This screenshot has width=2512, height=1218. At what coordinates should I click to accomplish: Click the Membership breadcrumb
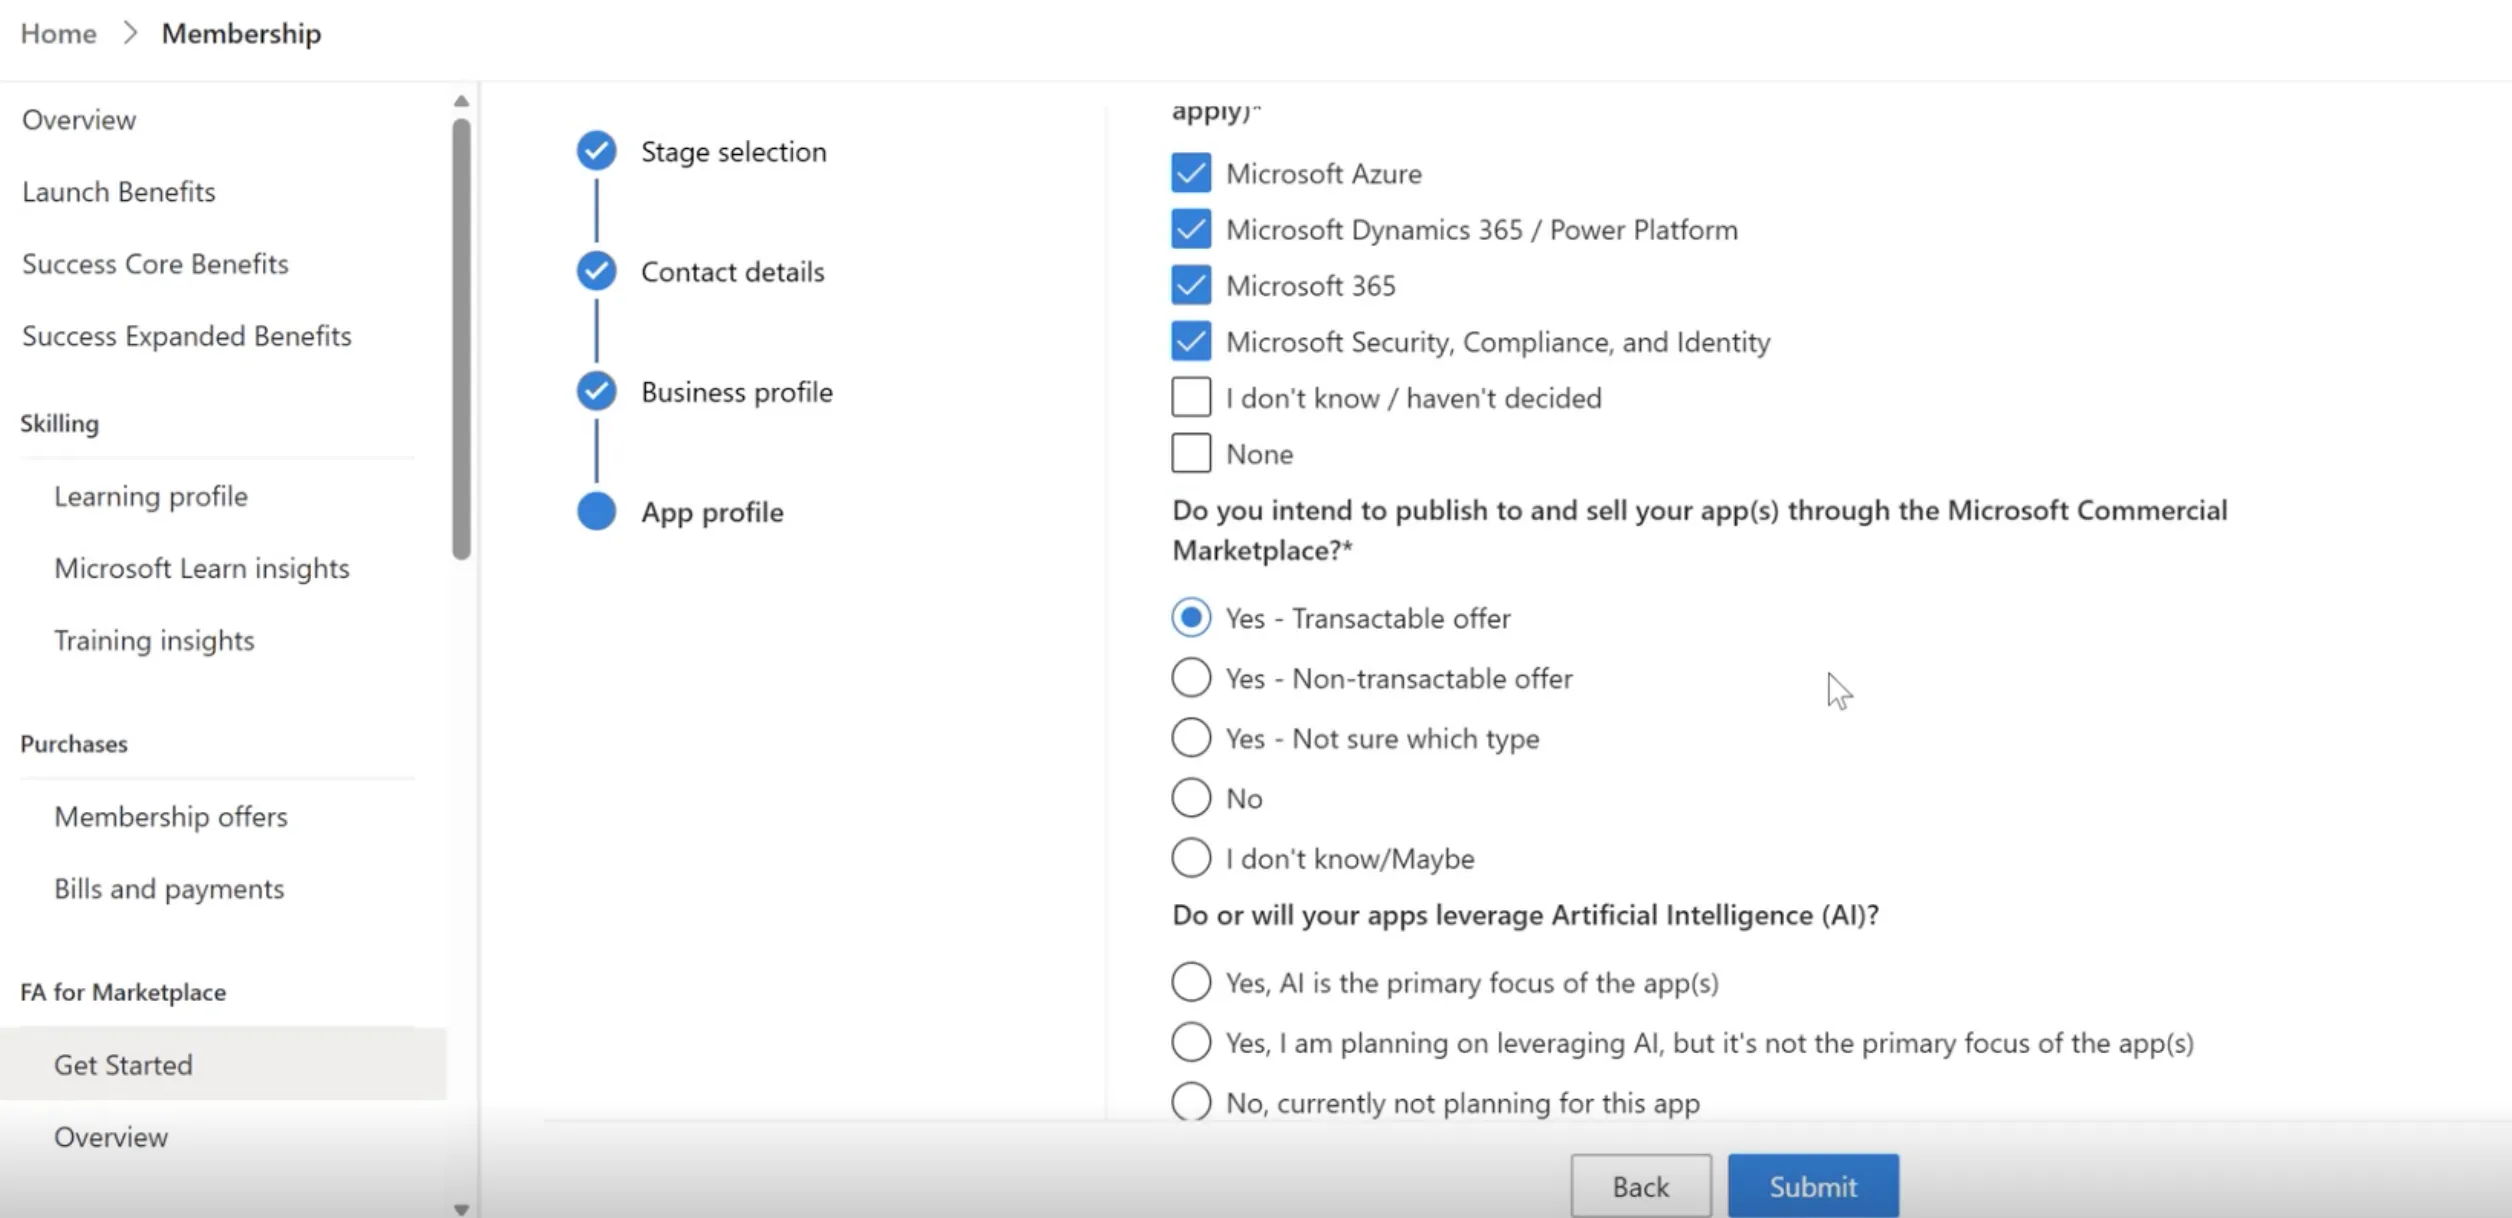pos(241,33)
